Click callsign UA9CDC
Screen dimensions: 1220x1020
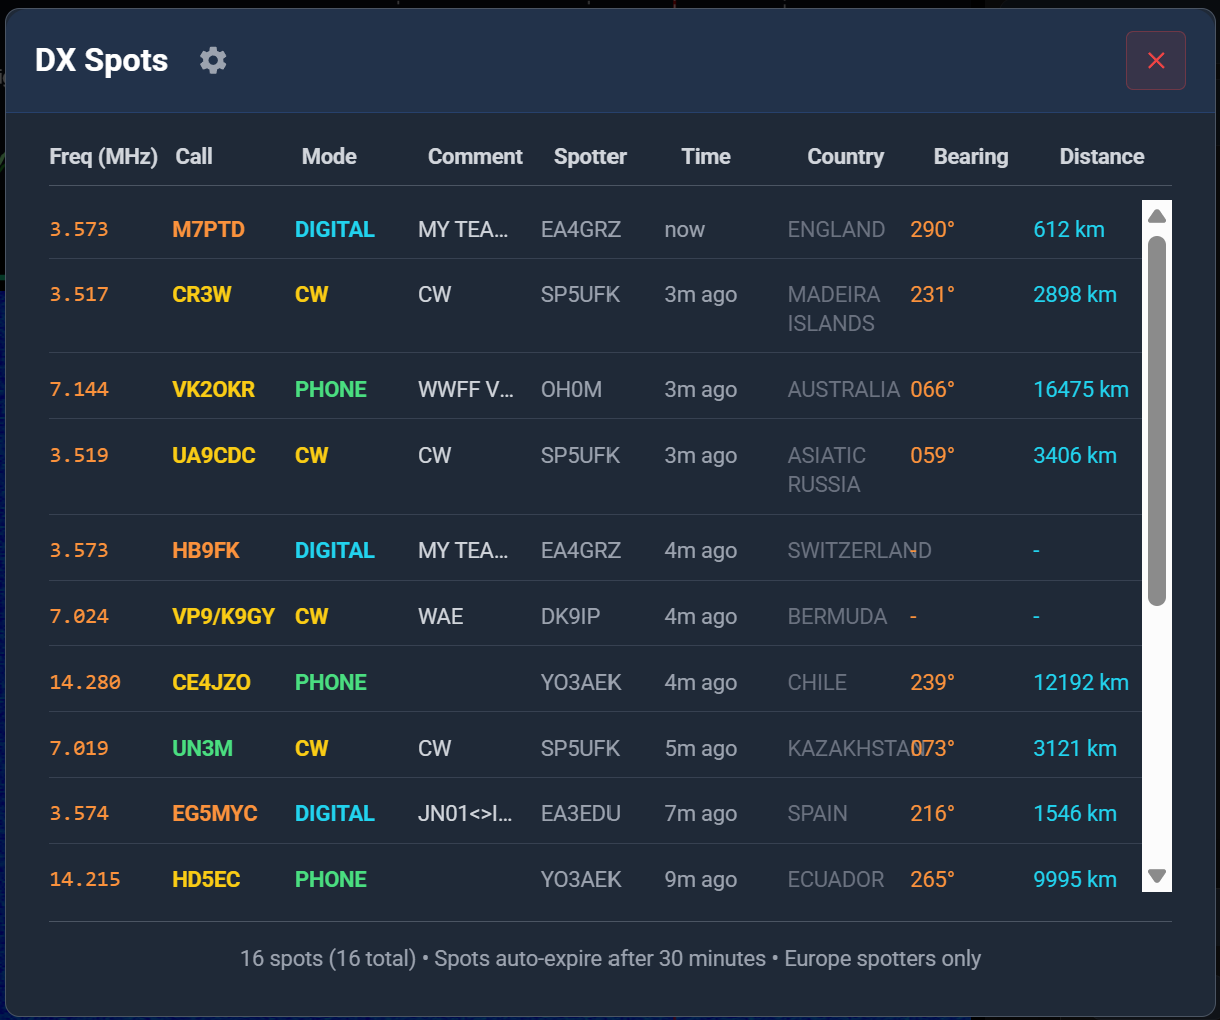(213, 455)
